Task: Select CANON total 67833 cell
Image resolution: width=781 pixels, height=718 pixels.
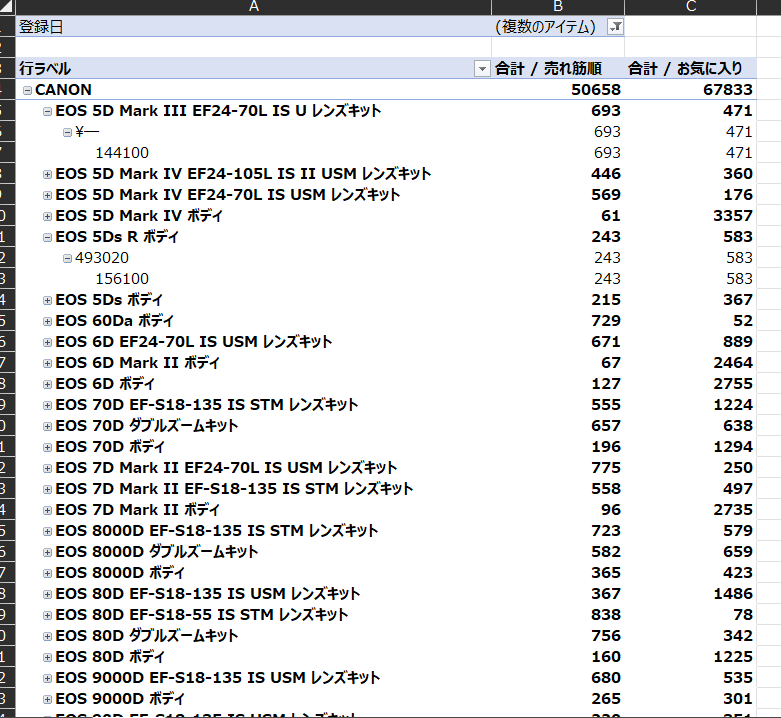Action: pos(690,90)
